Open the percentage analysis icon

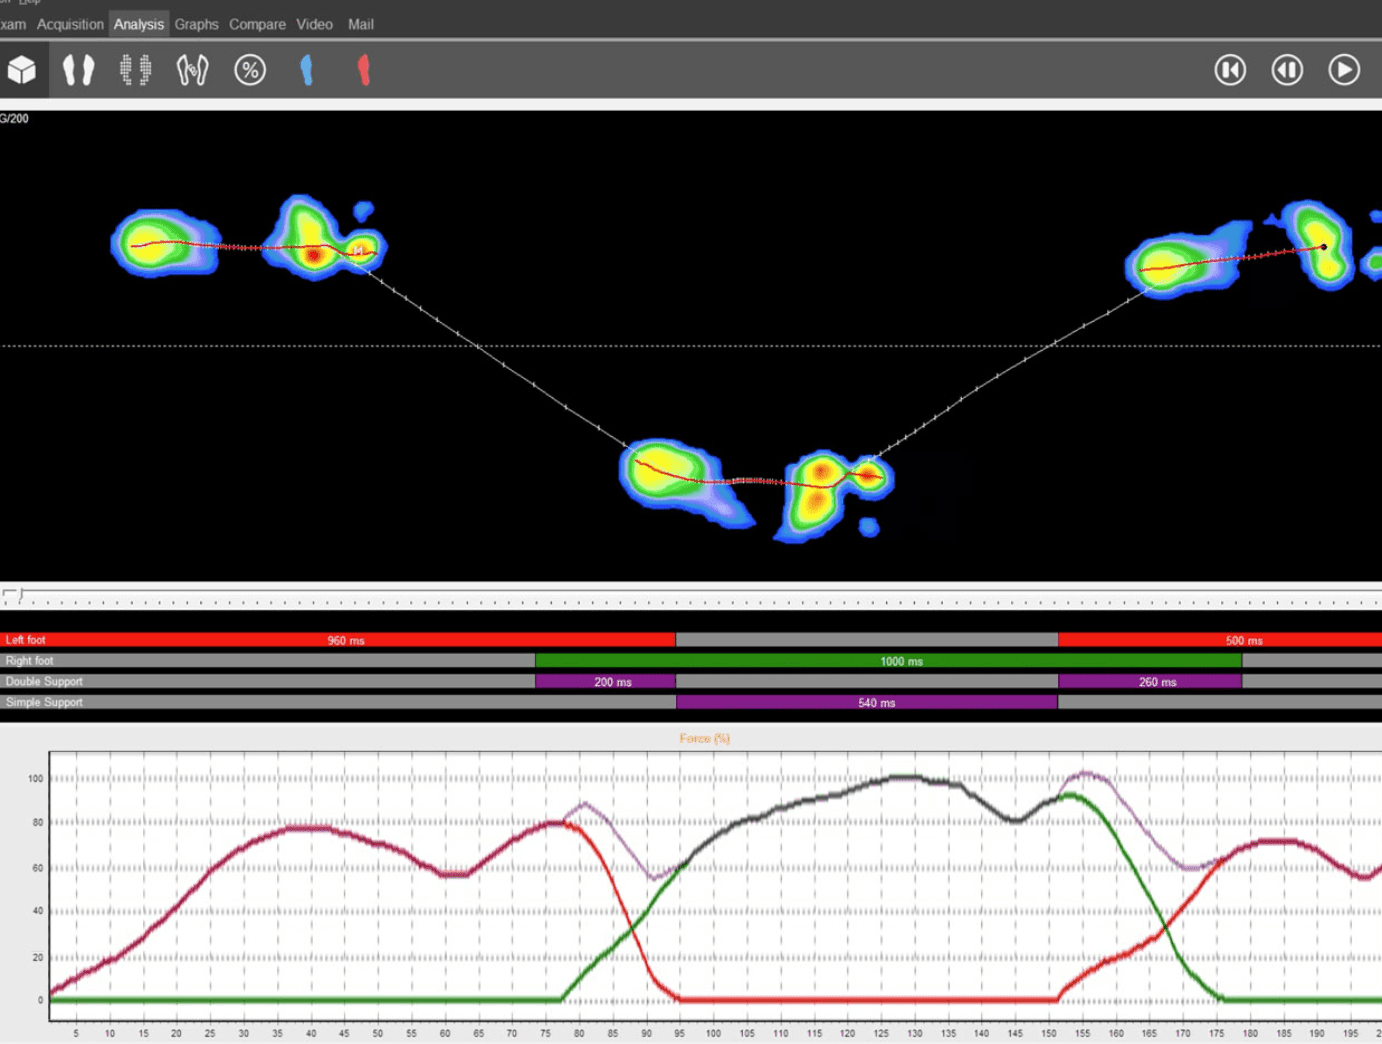tap(250, 70)
